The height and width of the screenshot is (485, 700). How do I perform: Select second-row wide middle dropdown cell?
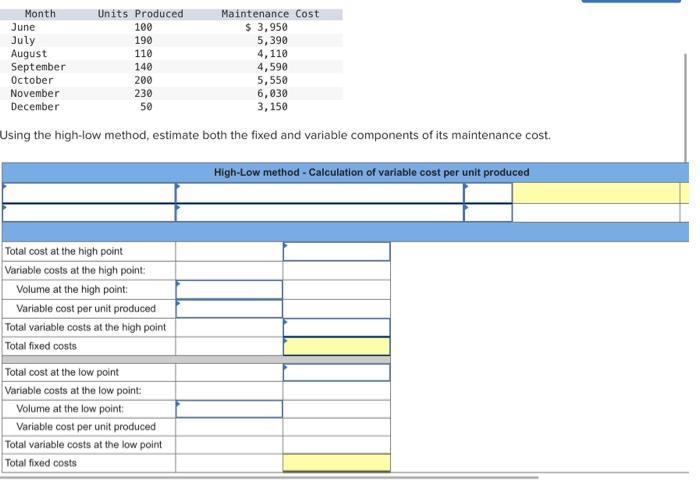click(x=320, y=213)
